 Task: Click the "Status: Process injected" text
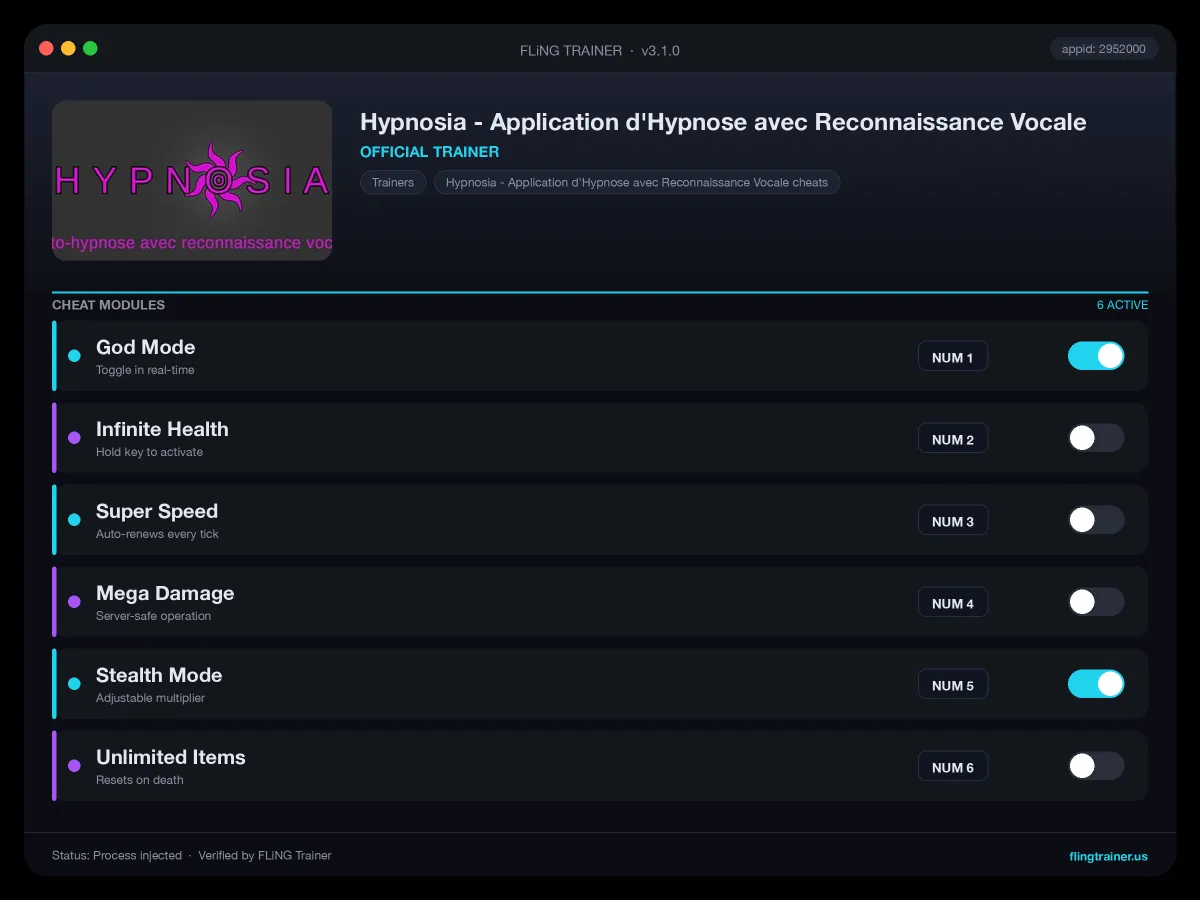[x=117, y=856]
